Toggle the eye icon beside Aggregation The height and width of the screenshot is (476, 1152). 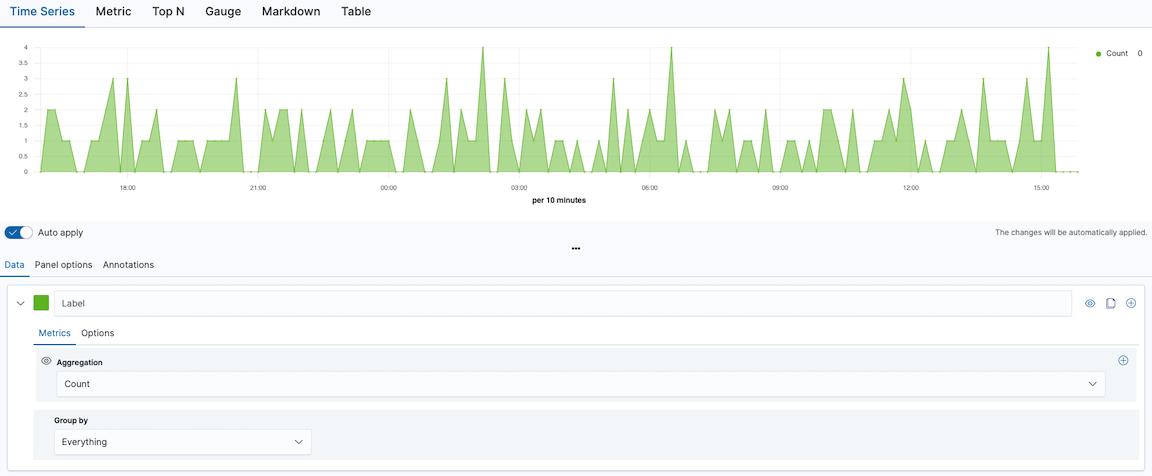pyautogui.click(x=46, y=361)
